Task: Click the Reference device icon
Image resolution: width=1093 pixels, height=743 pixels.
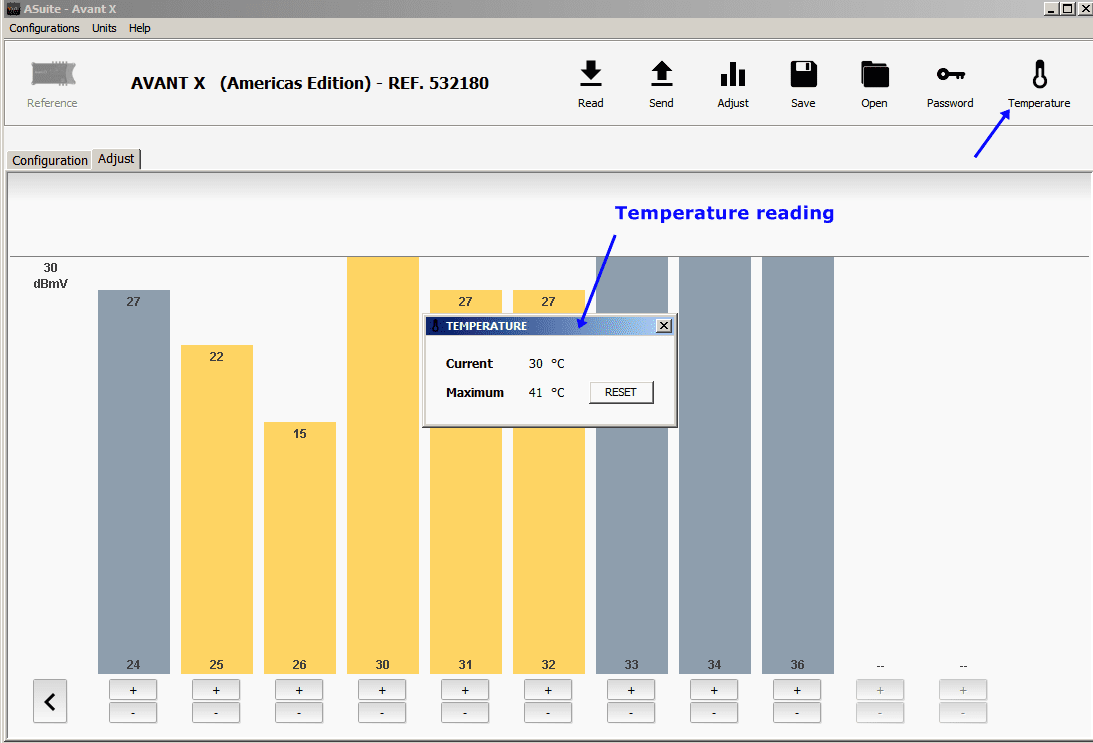Action: (x=53, y=74)
